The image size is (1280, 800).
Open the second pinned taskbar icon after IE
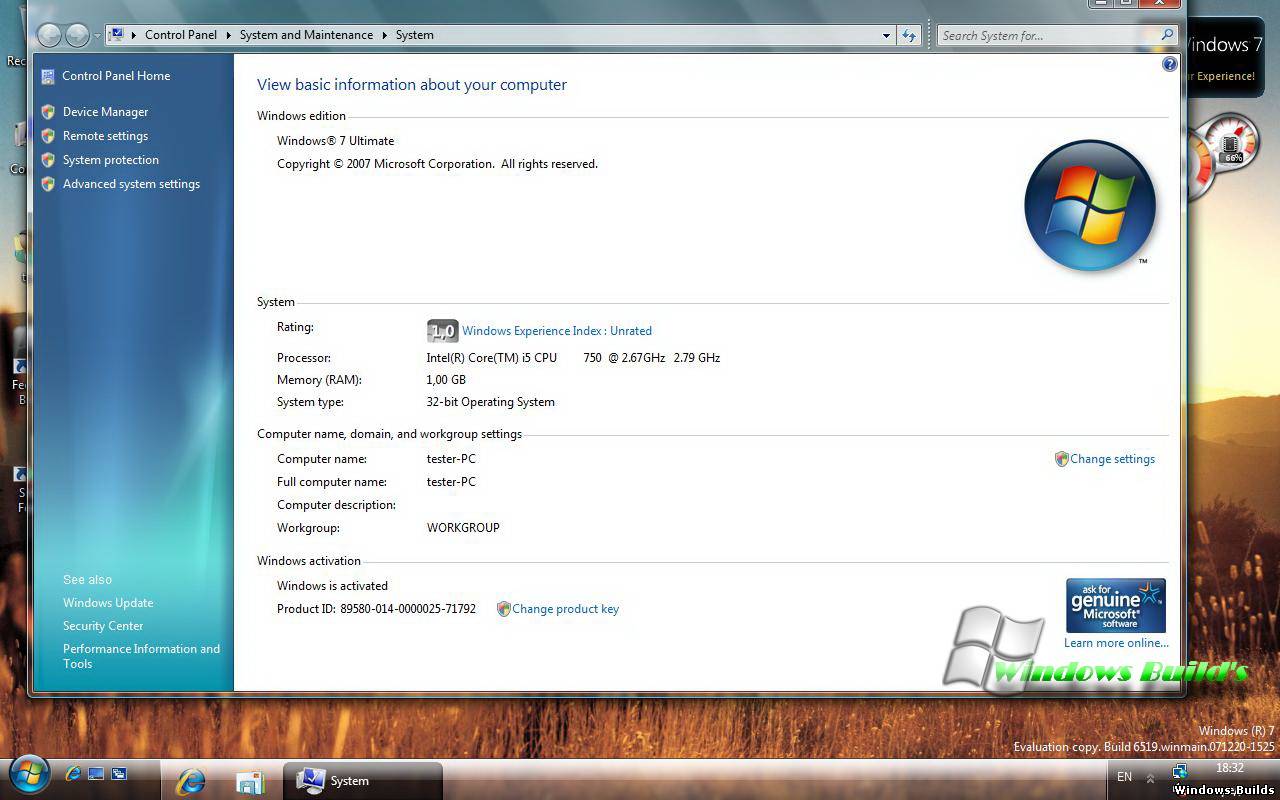tap(249, 780)
